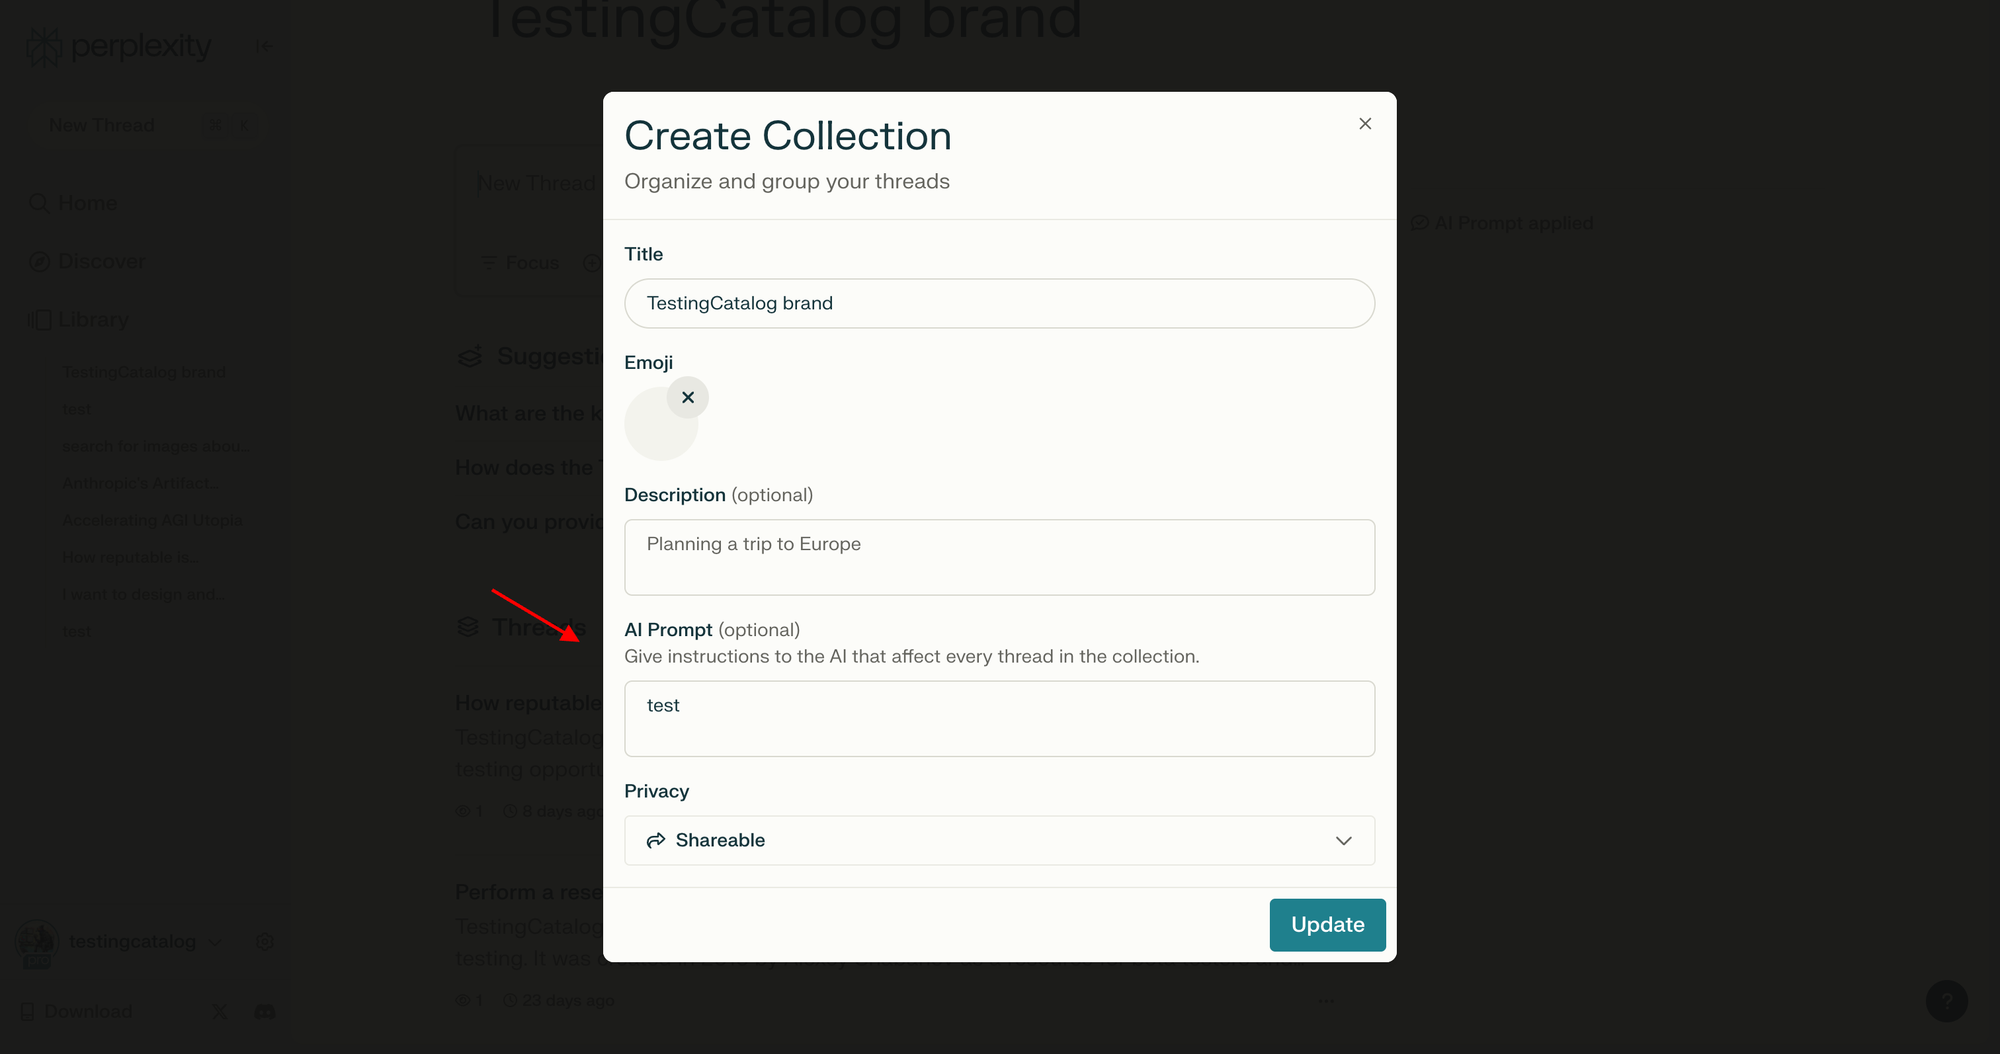
Task: Expand the Privacy dropdown chevron
Action: coord(1344,840)
